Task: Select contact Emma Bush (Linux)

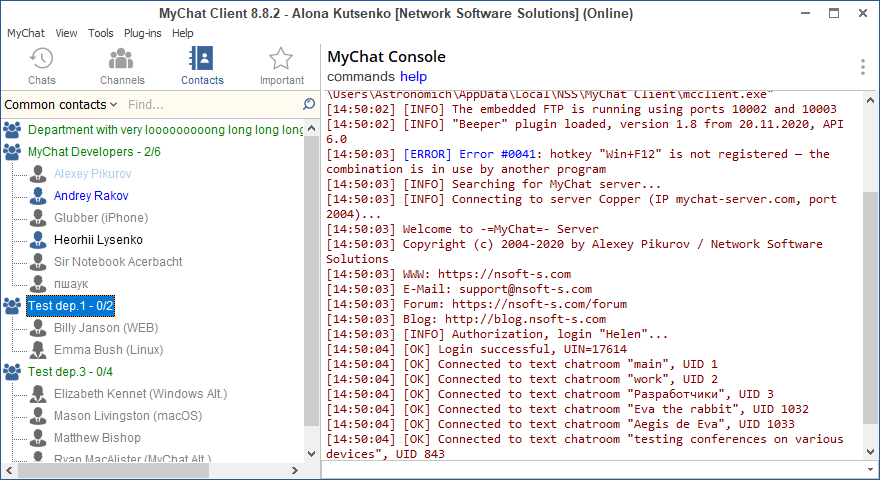Action: [x=108, y=350]
